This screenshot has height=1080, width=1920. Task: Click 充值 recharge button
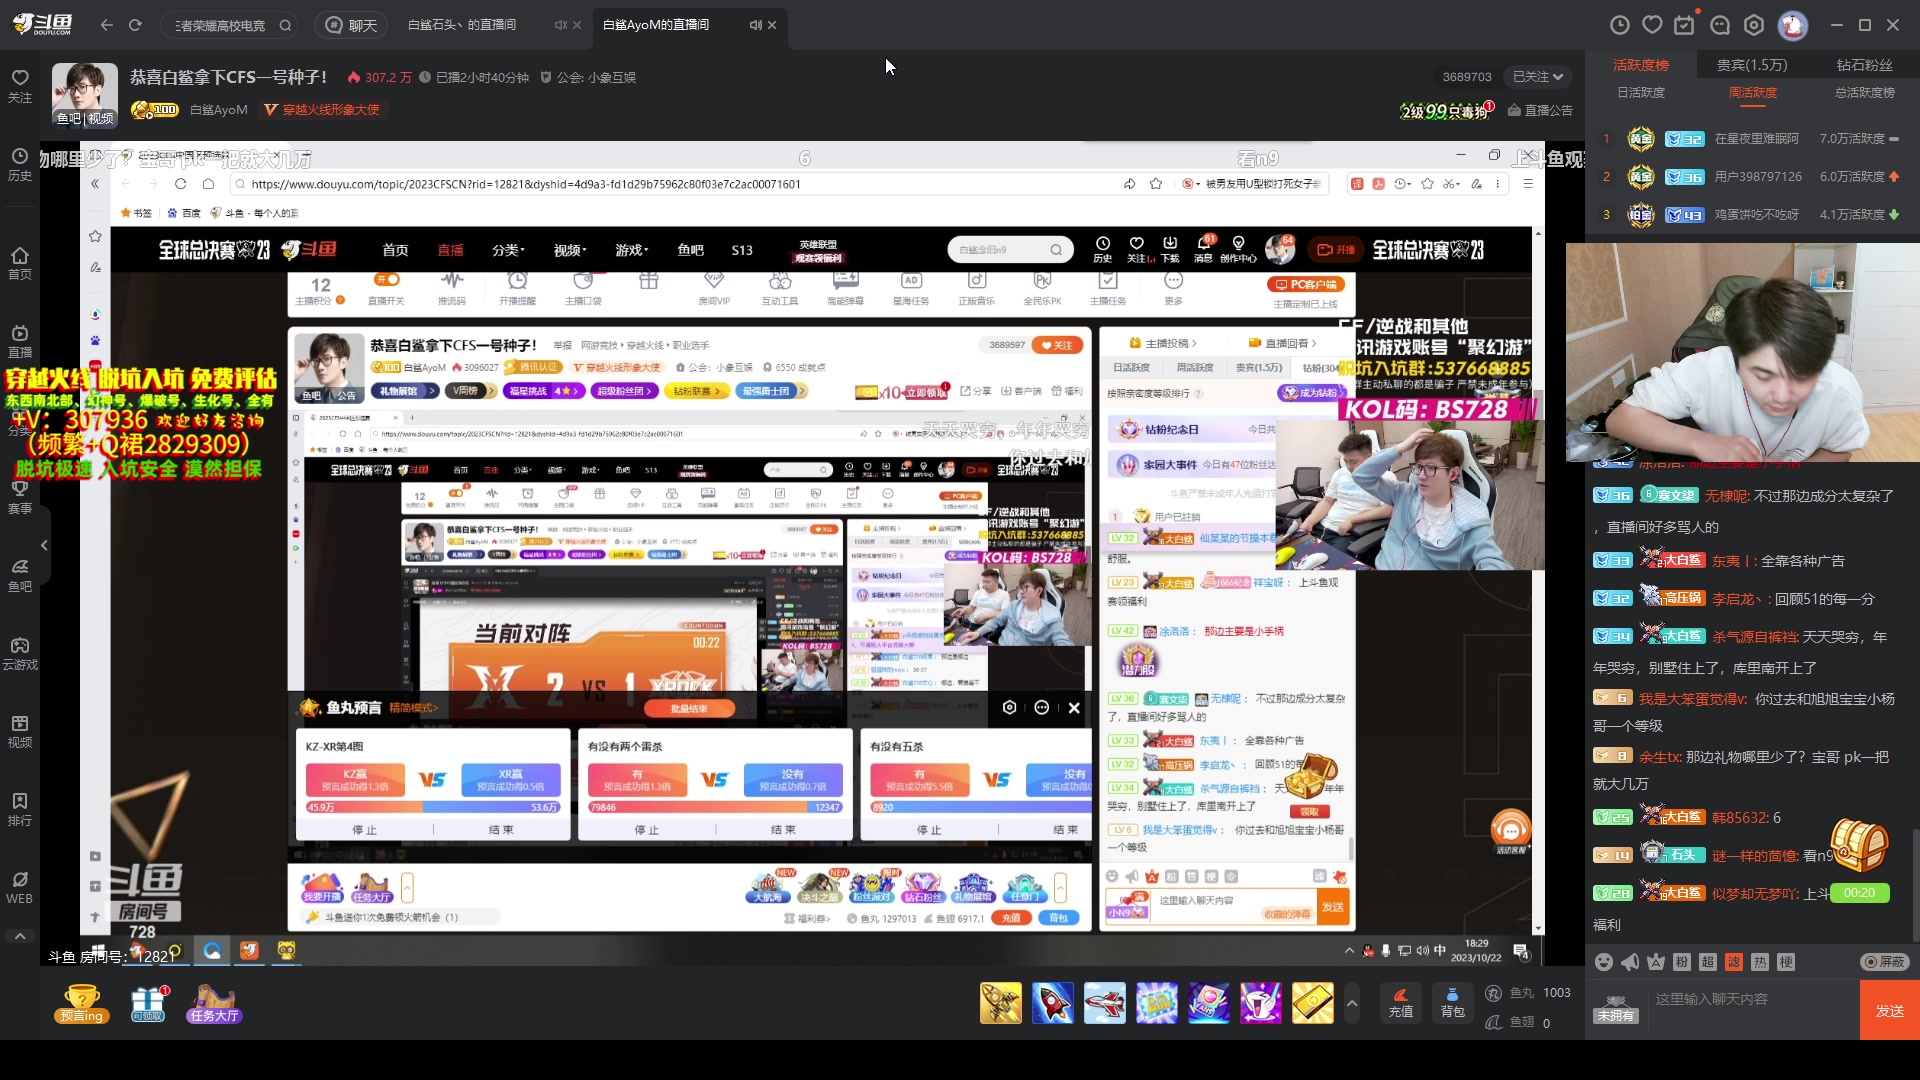click(x=1401, y=1003)
